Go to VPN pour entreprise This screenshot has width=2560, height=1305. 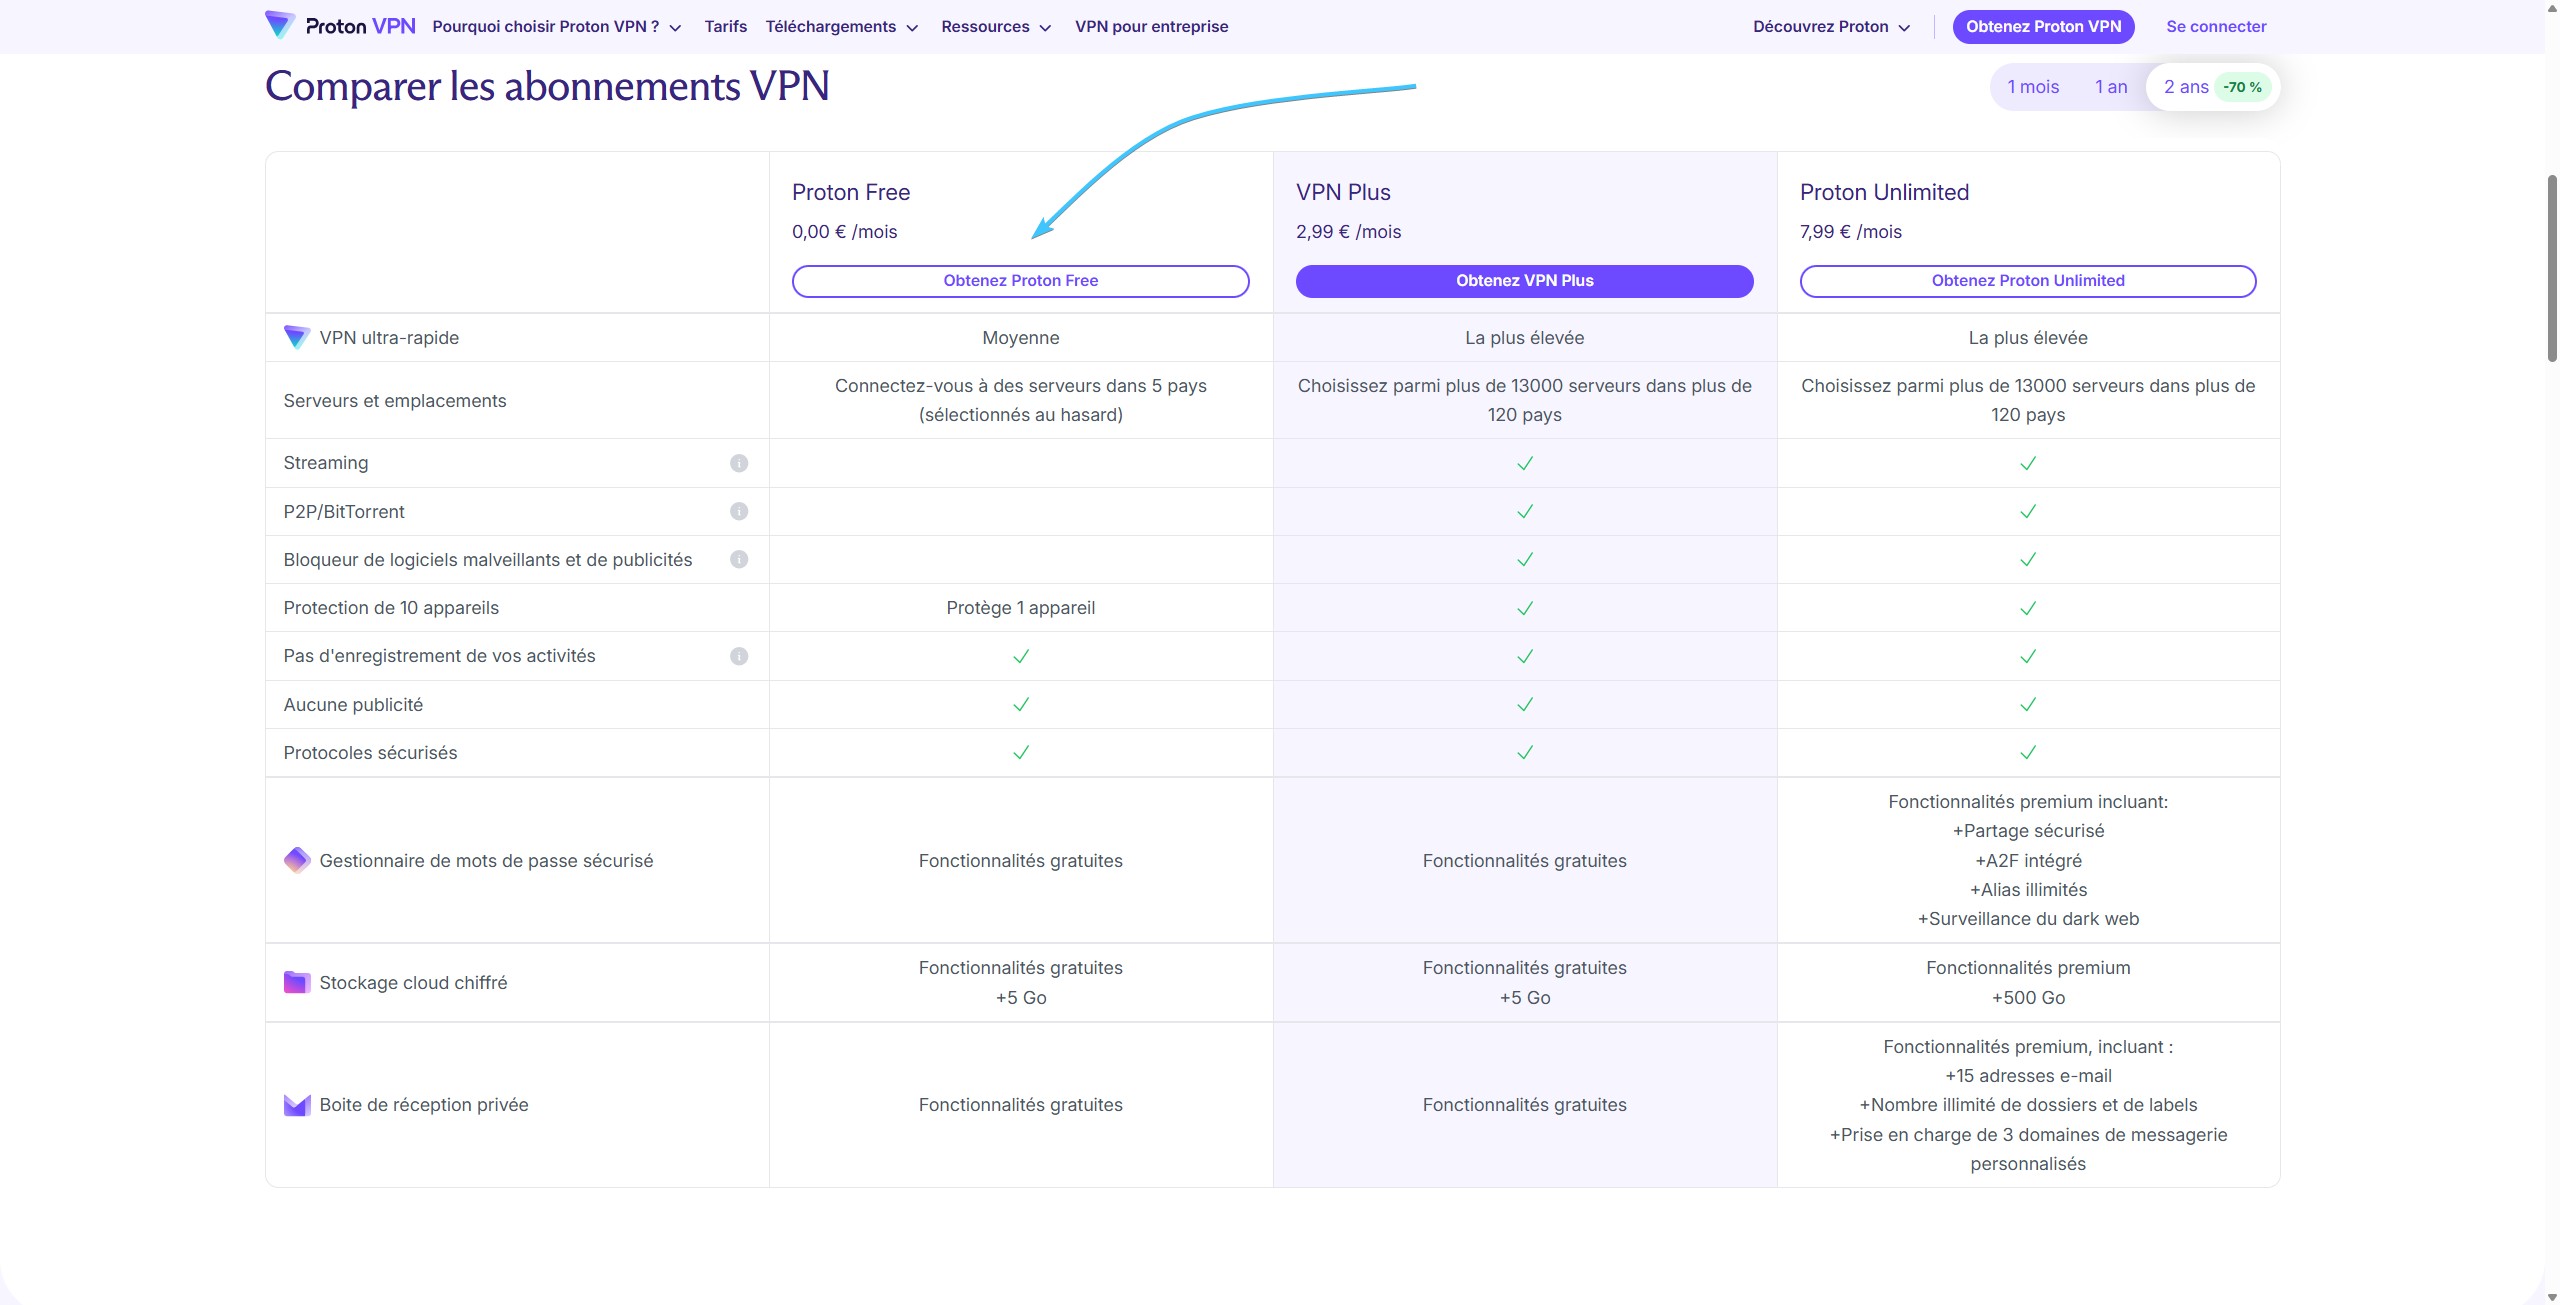[x=1151, y=27]
